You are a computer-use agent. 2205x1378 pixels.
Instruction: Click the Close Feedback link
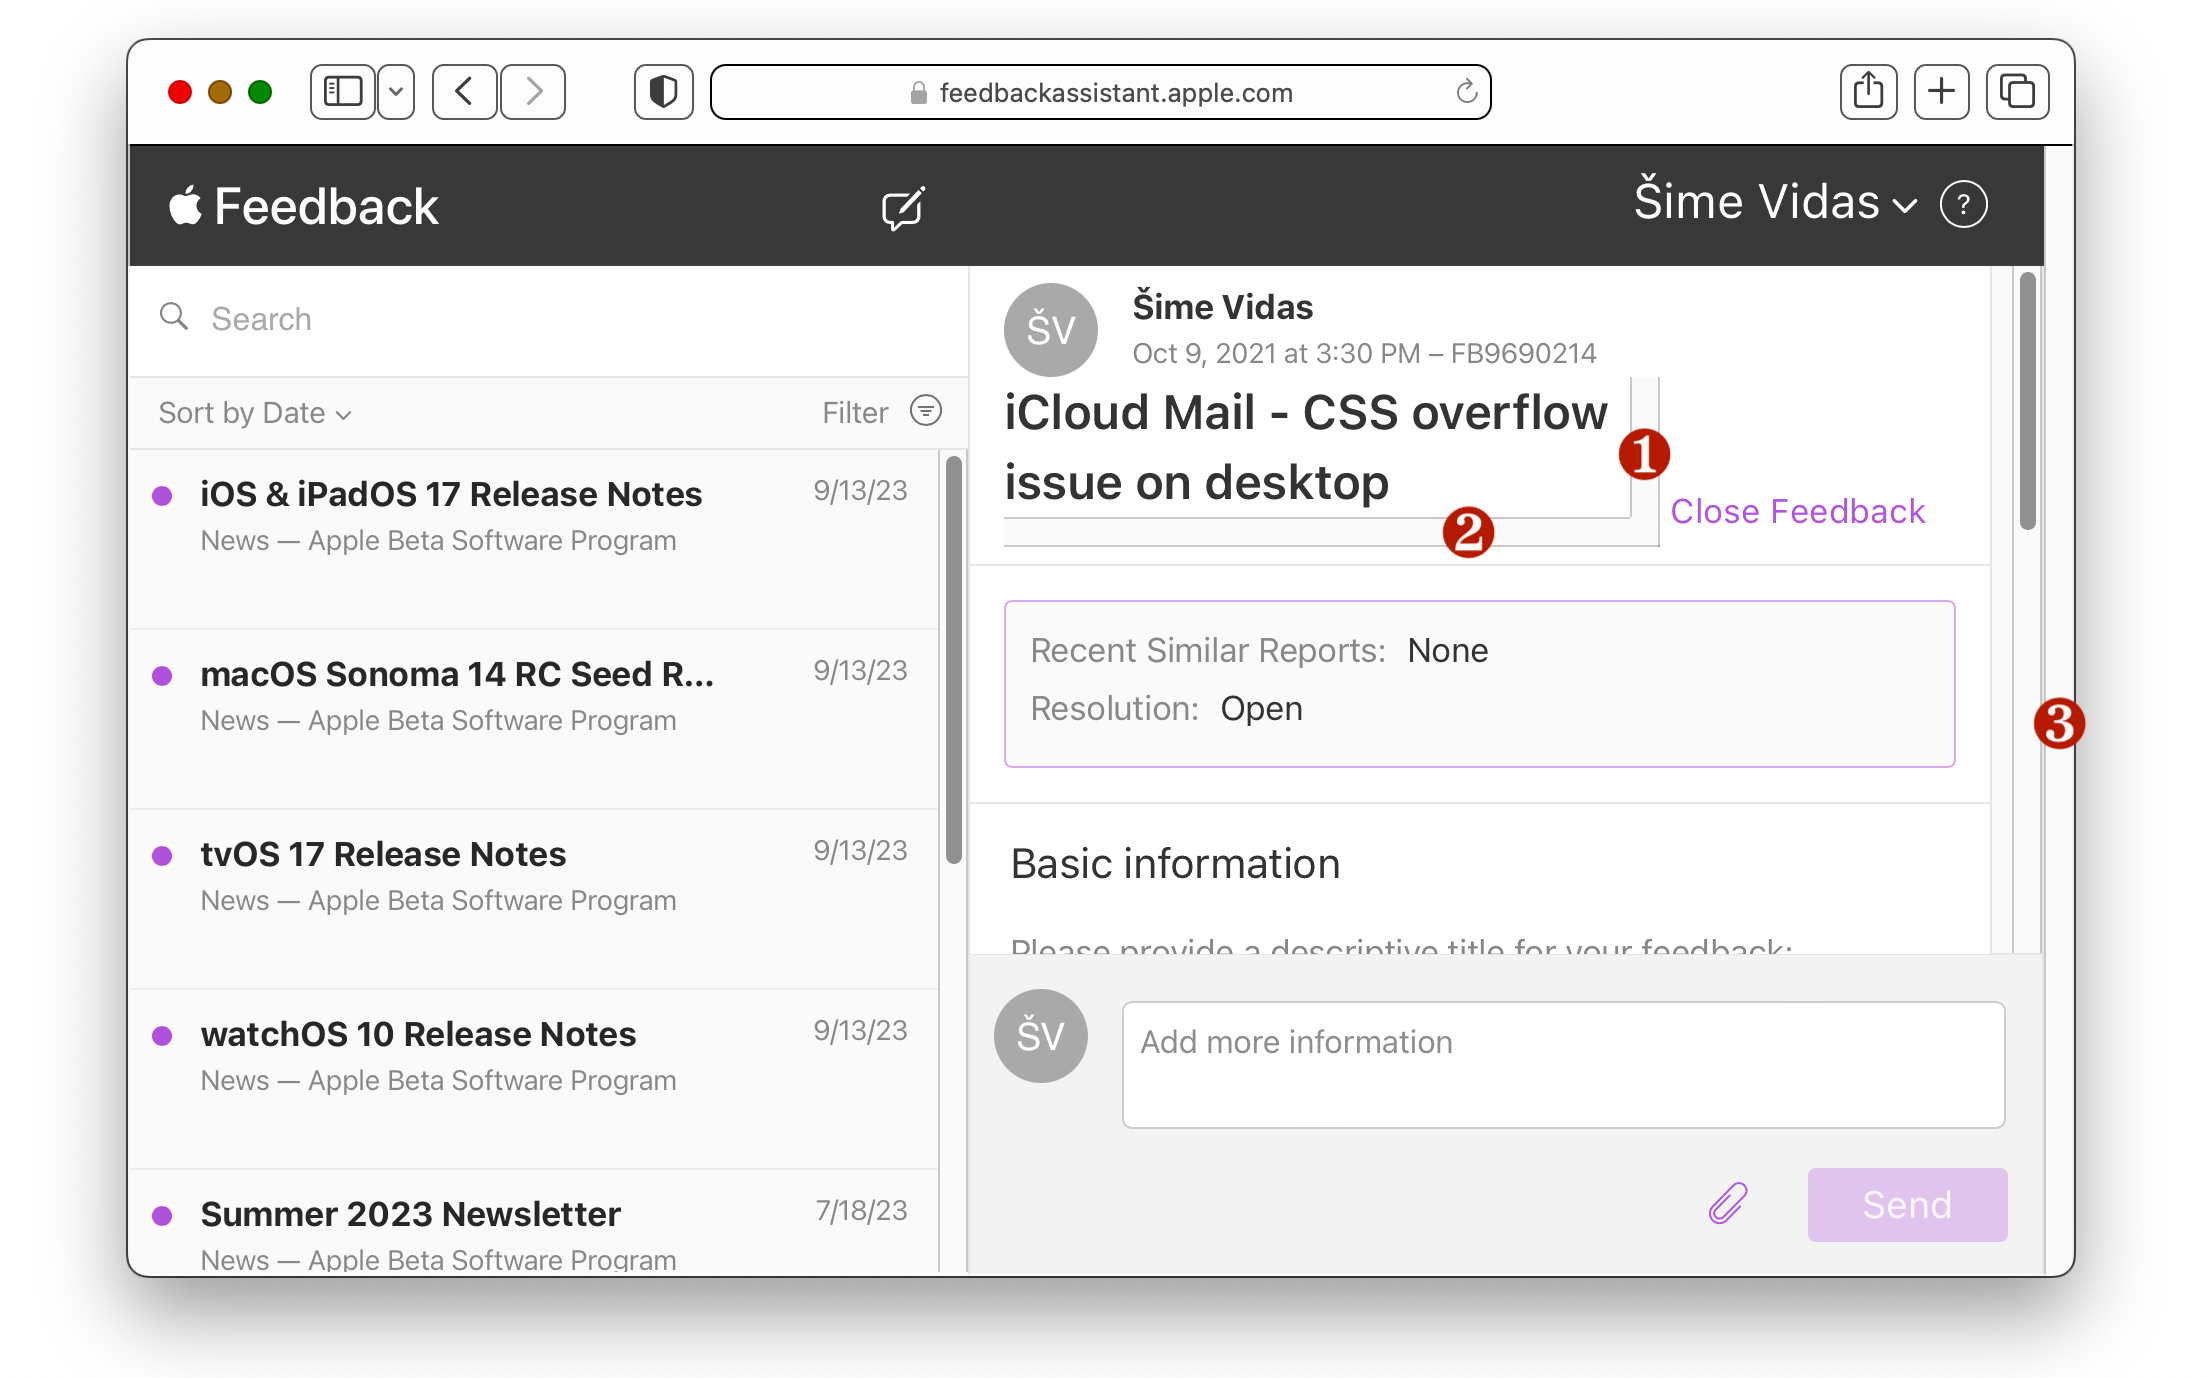[1797, 511]
